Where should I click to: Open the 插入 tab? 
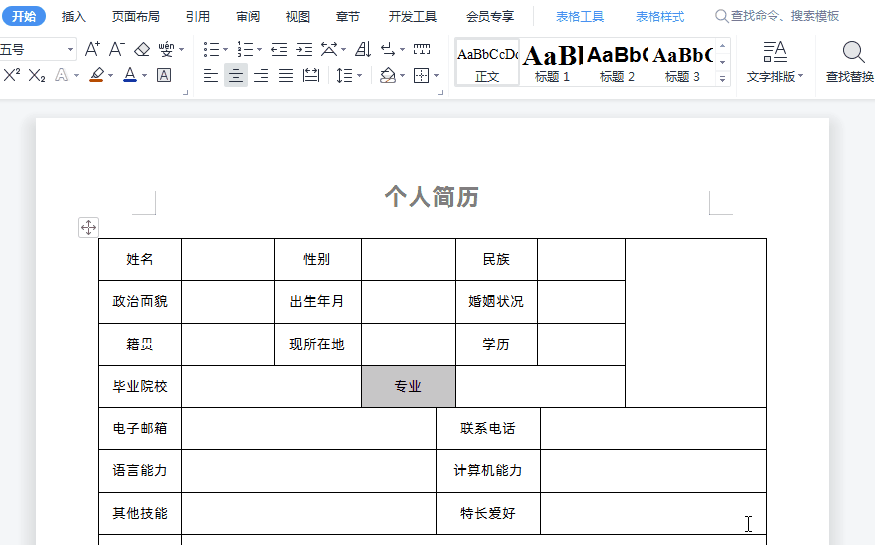[74, 17]
